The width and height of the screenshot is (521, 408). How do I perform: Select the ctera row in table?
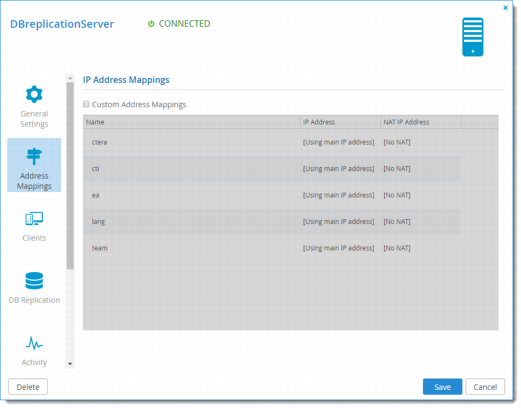pos(272,142)
